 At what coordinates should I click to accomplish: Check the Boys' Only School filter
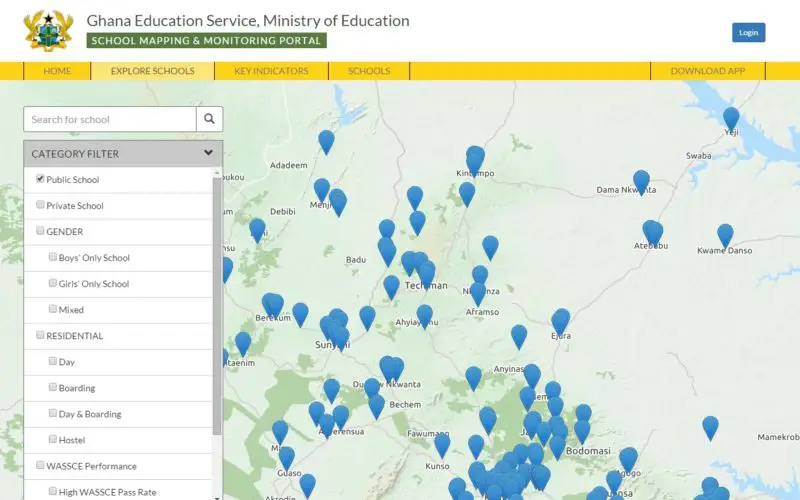(53, 257)
